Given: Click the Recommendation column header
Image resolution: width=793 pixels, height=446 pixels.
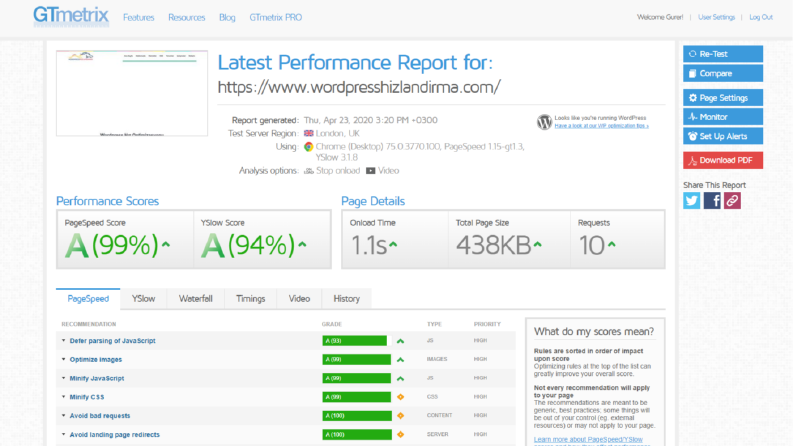Looking at the screenshot, I should click(x=89, y=324).
